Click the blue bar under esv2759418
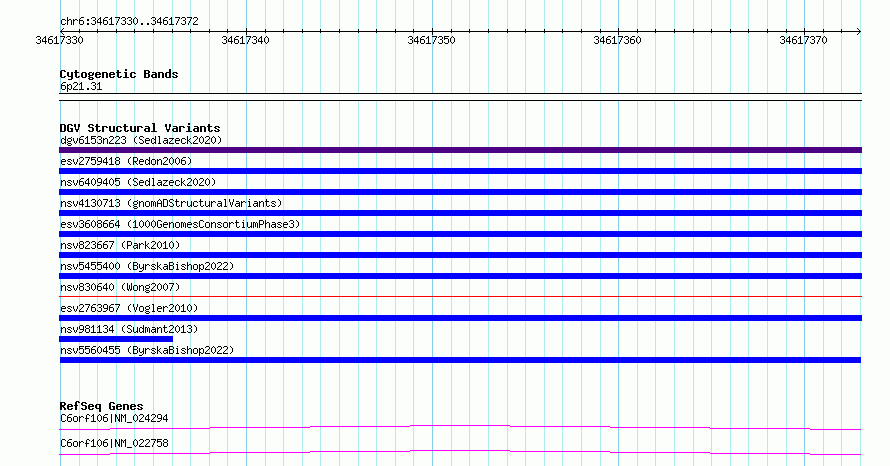Screen dimensions: 890x466 click(460, 171)
